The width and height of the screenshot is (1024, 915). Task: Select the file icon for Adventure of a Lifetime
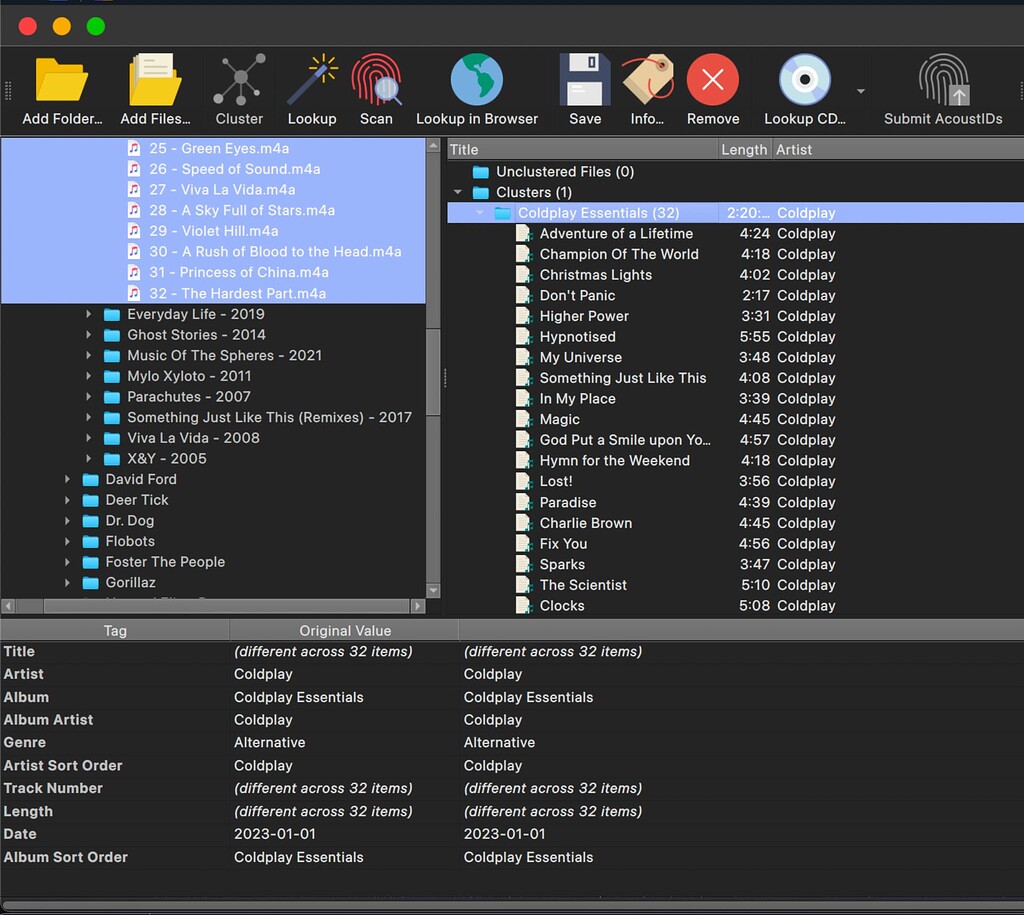click(x=524, y=233)
